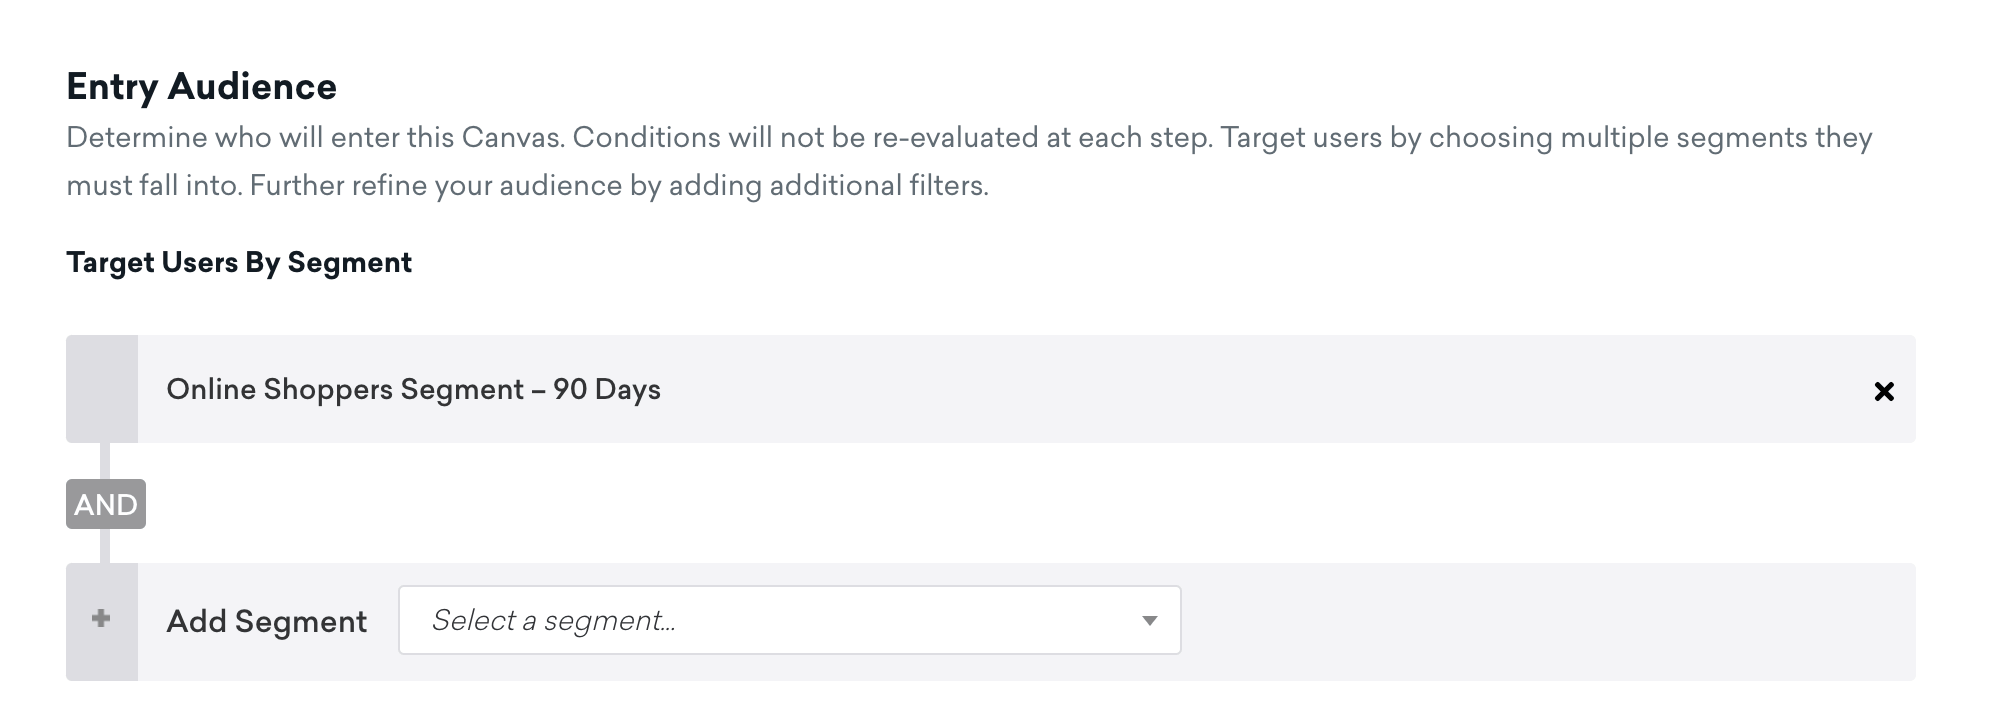Click the AND operator badge
1990x714 pixels.
pos(106,504)
